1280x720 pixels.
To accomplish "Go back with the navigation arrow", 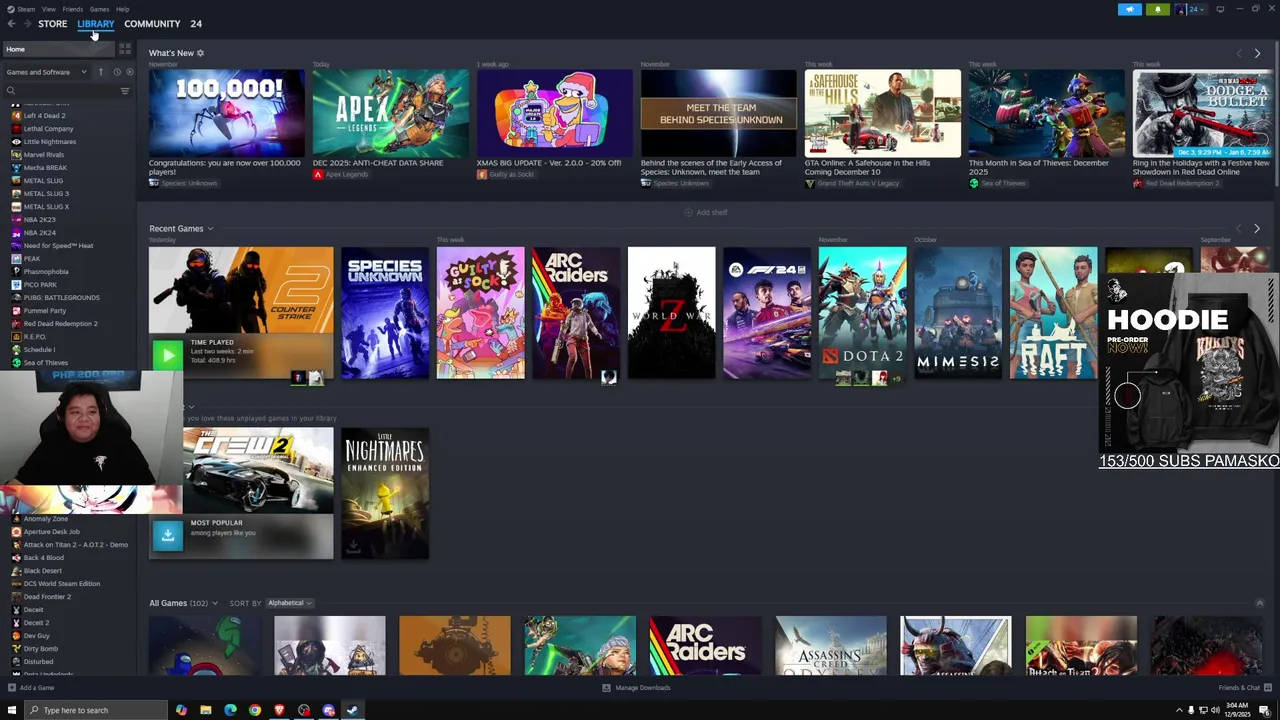I will pos(11,23).
